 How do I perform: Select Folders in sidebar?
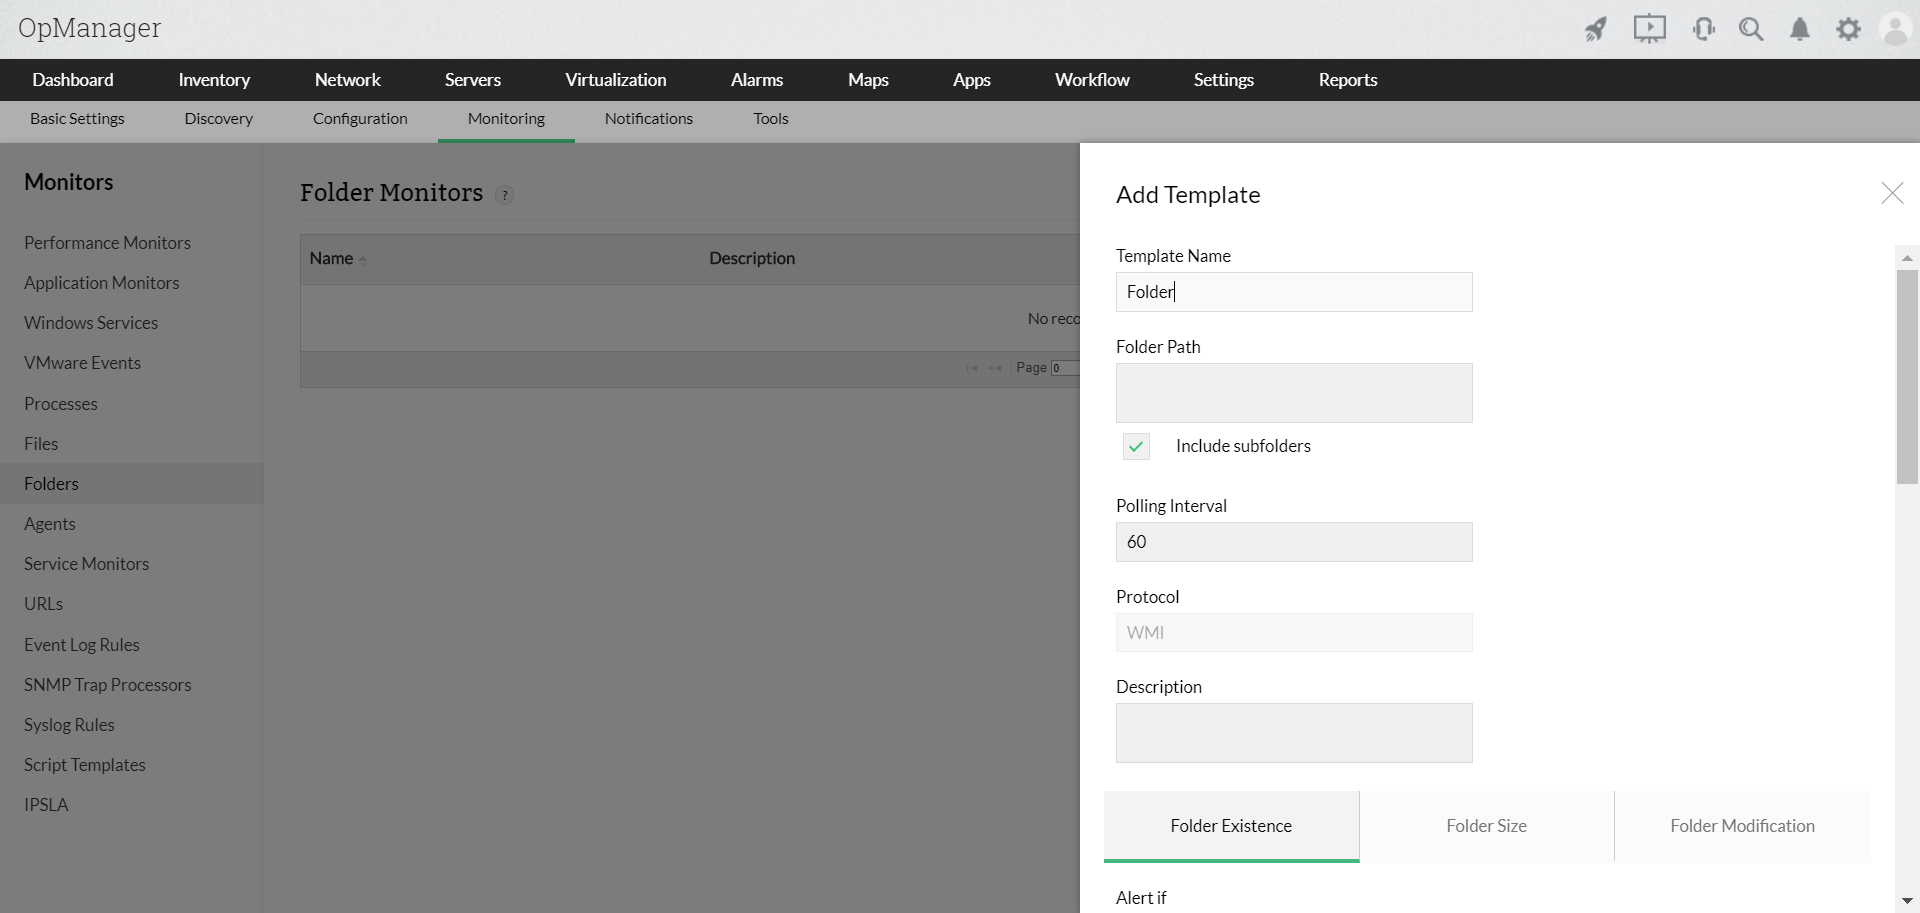tap(131, 484)
